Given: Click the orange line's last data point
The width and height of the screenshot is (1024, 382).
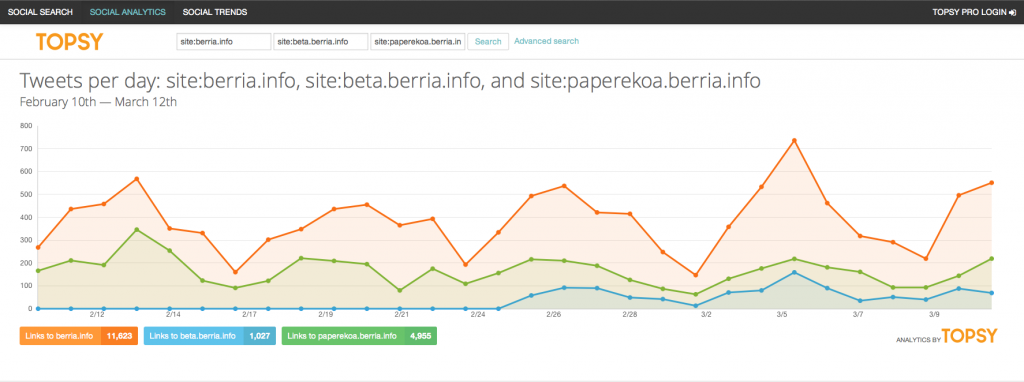Looking at the screenshot, I should pyautogui.click(x=991, y=183).
